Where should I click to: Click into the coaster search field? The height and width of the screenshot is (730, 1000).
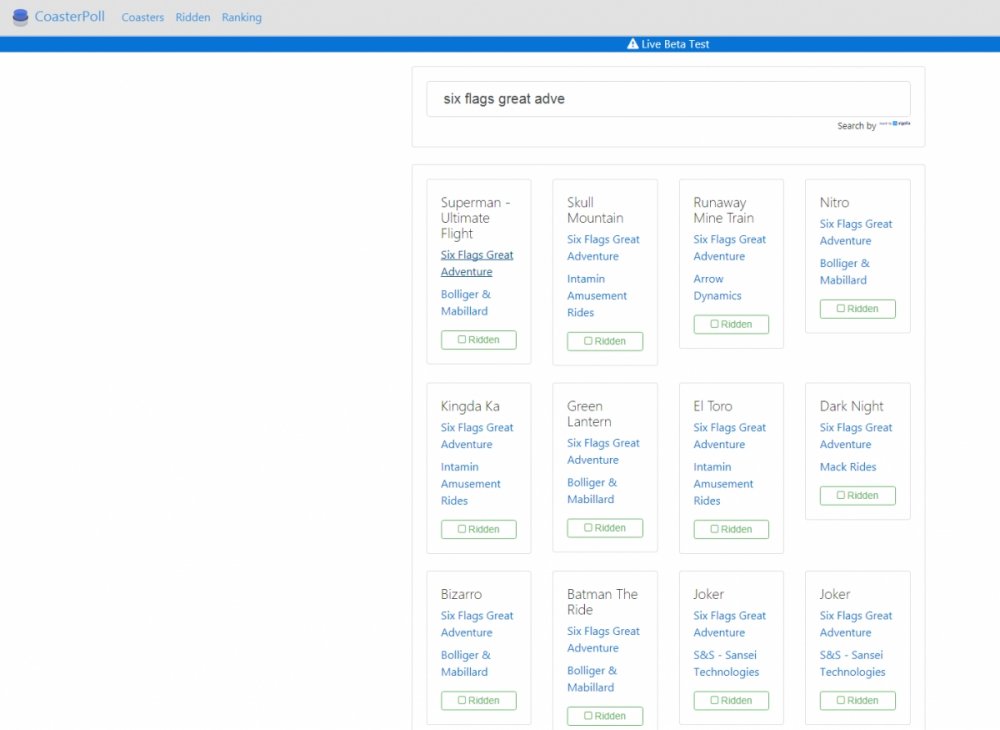click(x=668, y=99)
